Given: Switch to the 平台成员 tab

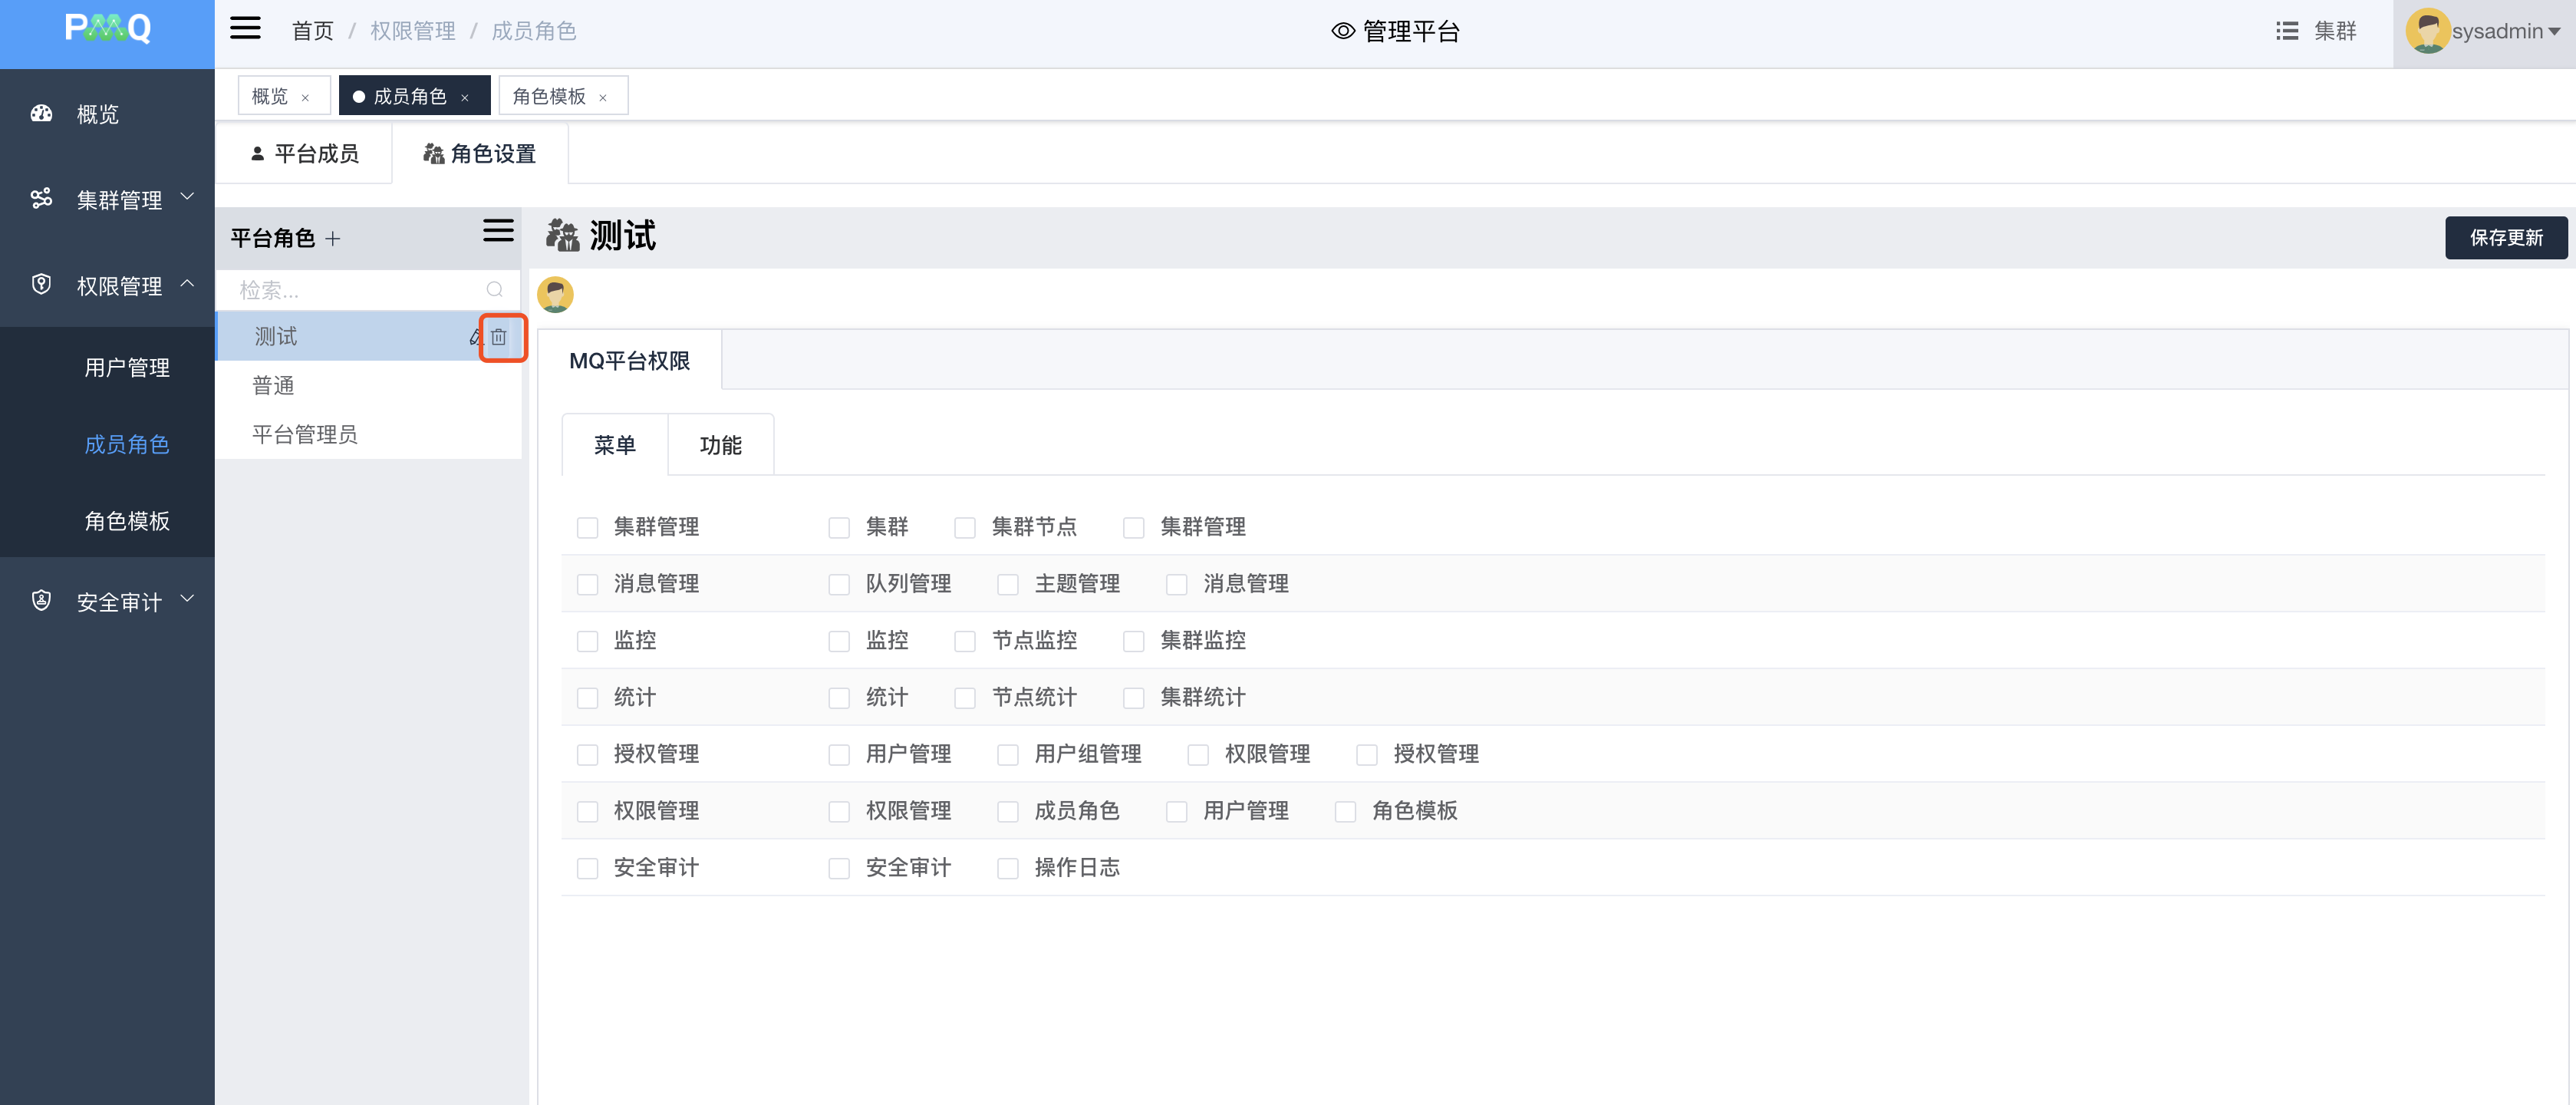Looking at the screenshot, I should point(304,153).
